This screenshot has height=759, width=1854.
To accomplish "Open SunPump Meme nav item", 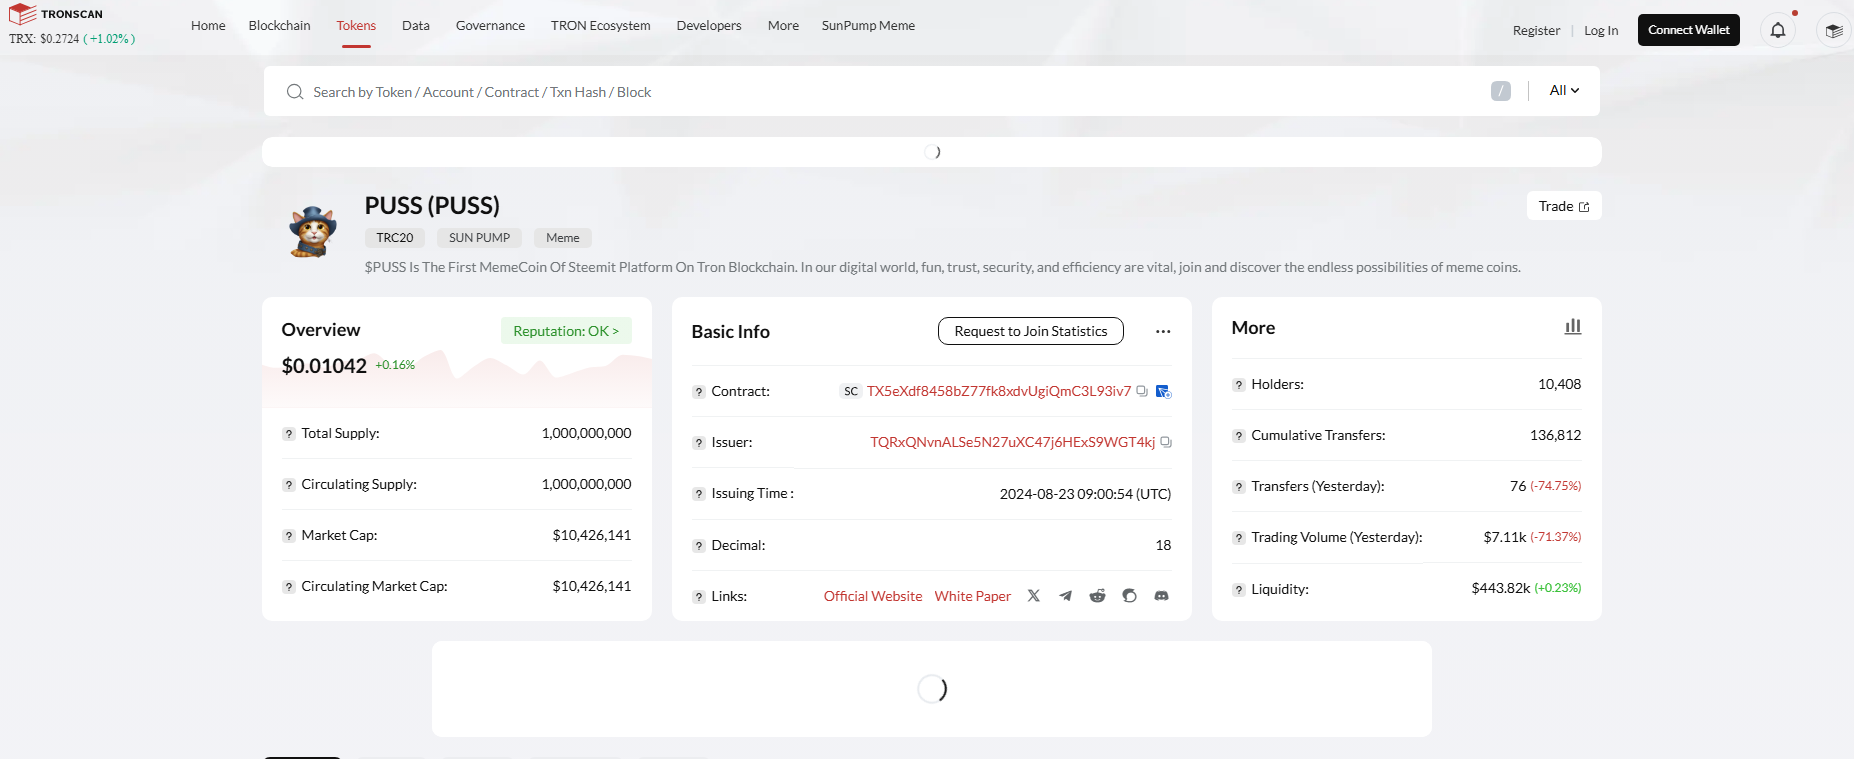I will pyautogui.click(x=868, y=25).
